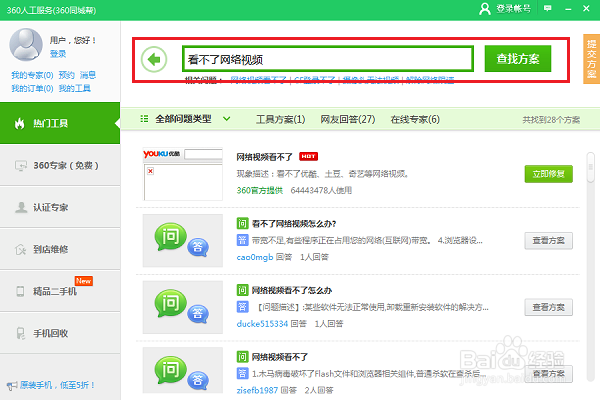Open 360专家(免费) sidebar item

[60, 165]
